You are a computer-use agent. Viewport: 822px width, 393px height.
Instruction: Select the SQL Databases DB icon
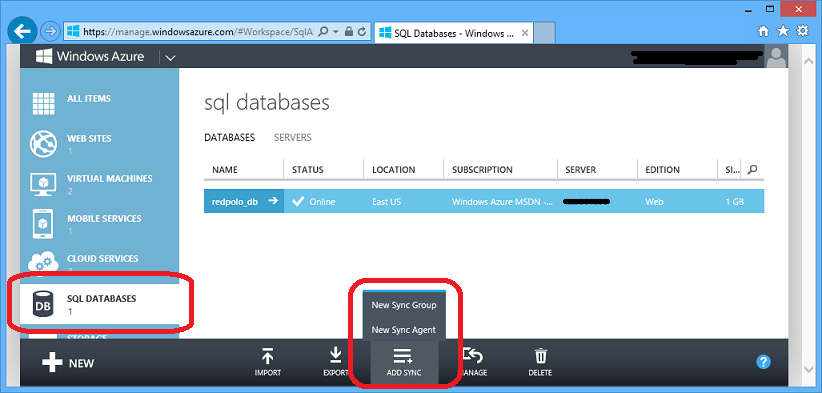43,303
